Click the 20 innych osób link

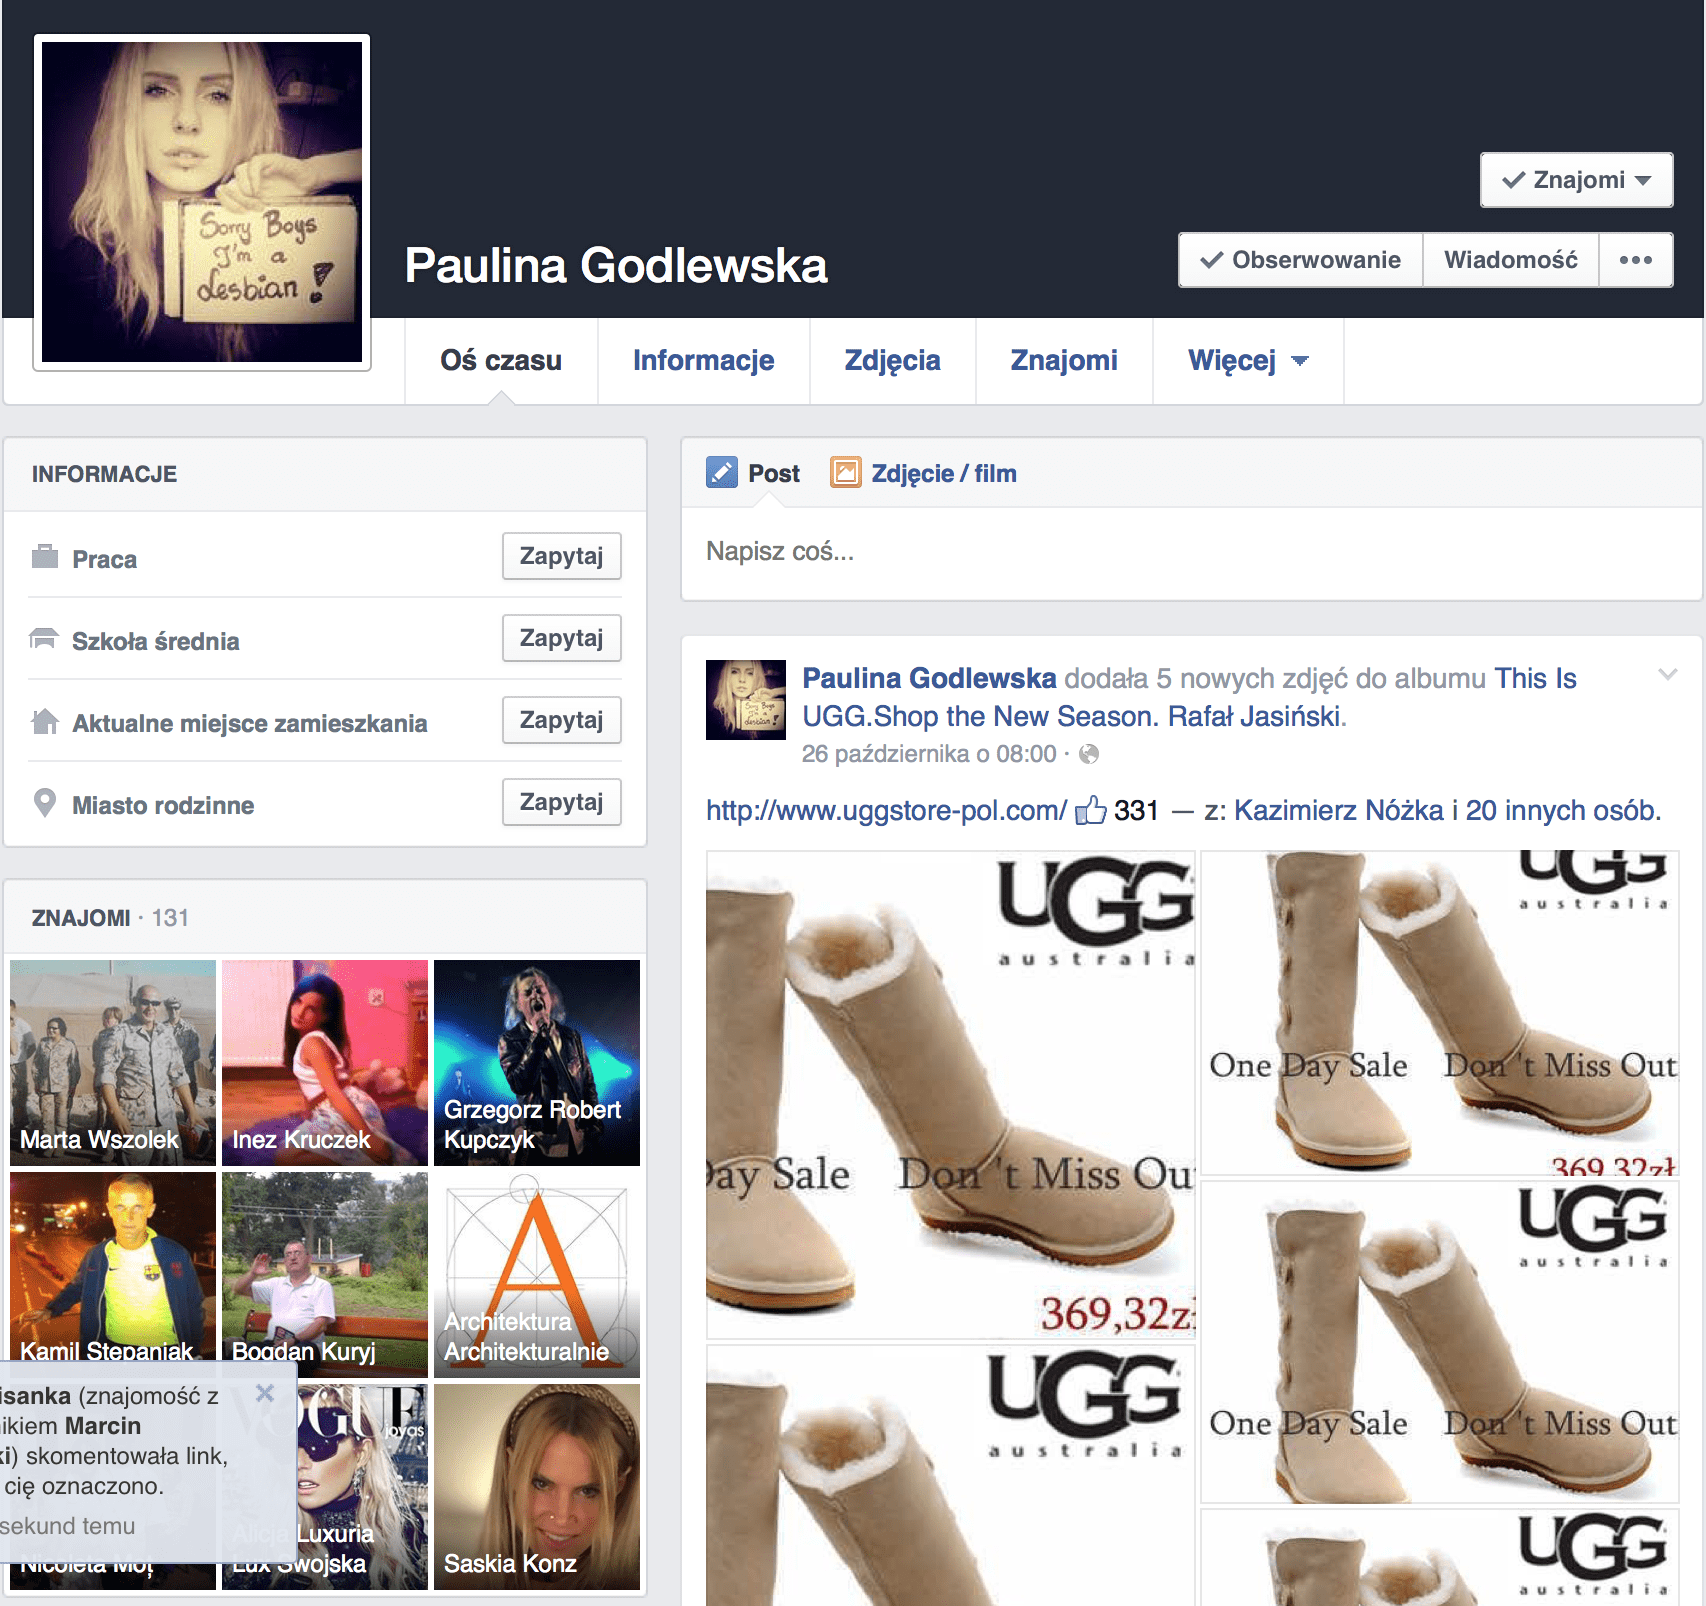(x=1560, y=810)
